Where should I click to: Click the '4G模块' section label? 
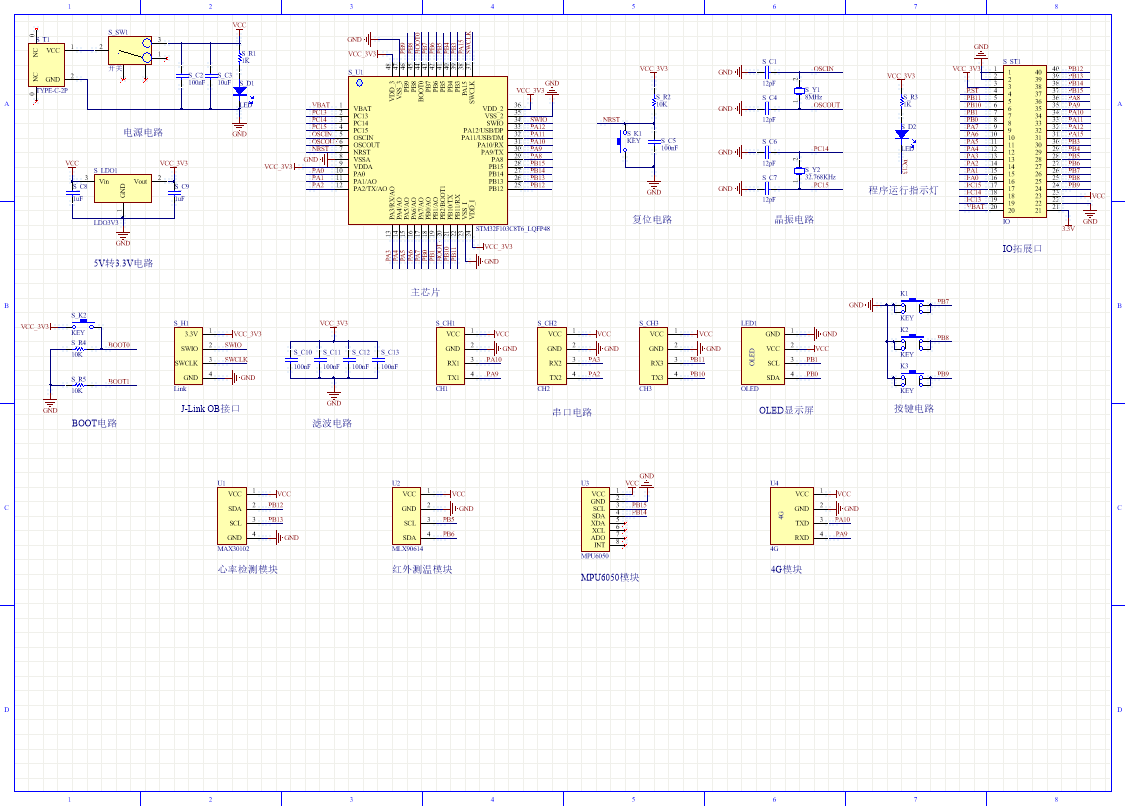coord(786,569)
